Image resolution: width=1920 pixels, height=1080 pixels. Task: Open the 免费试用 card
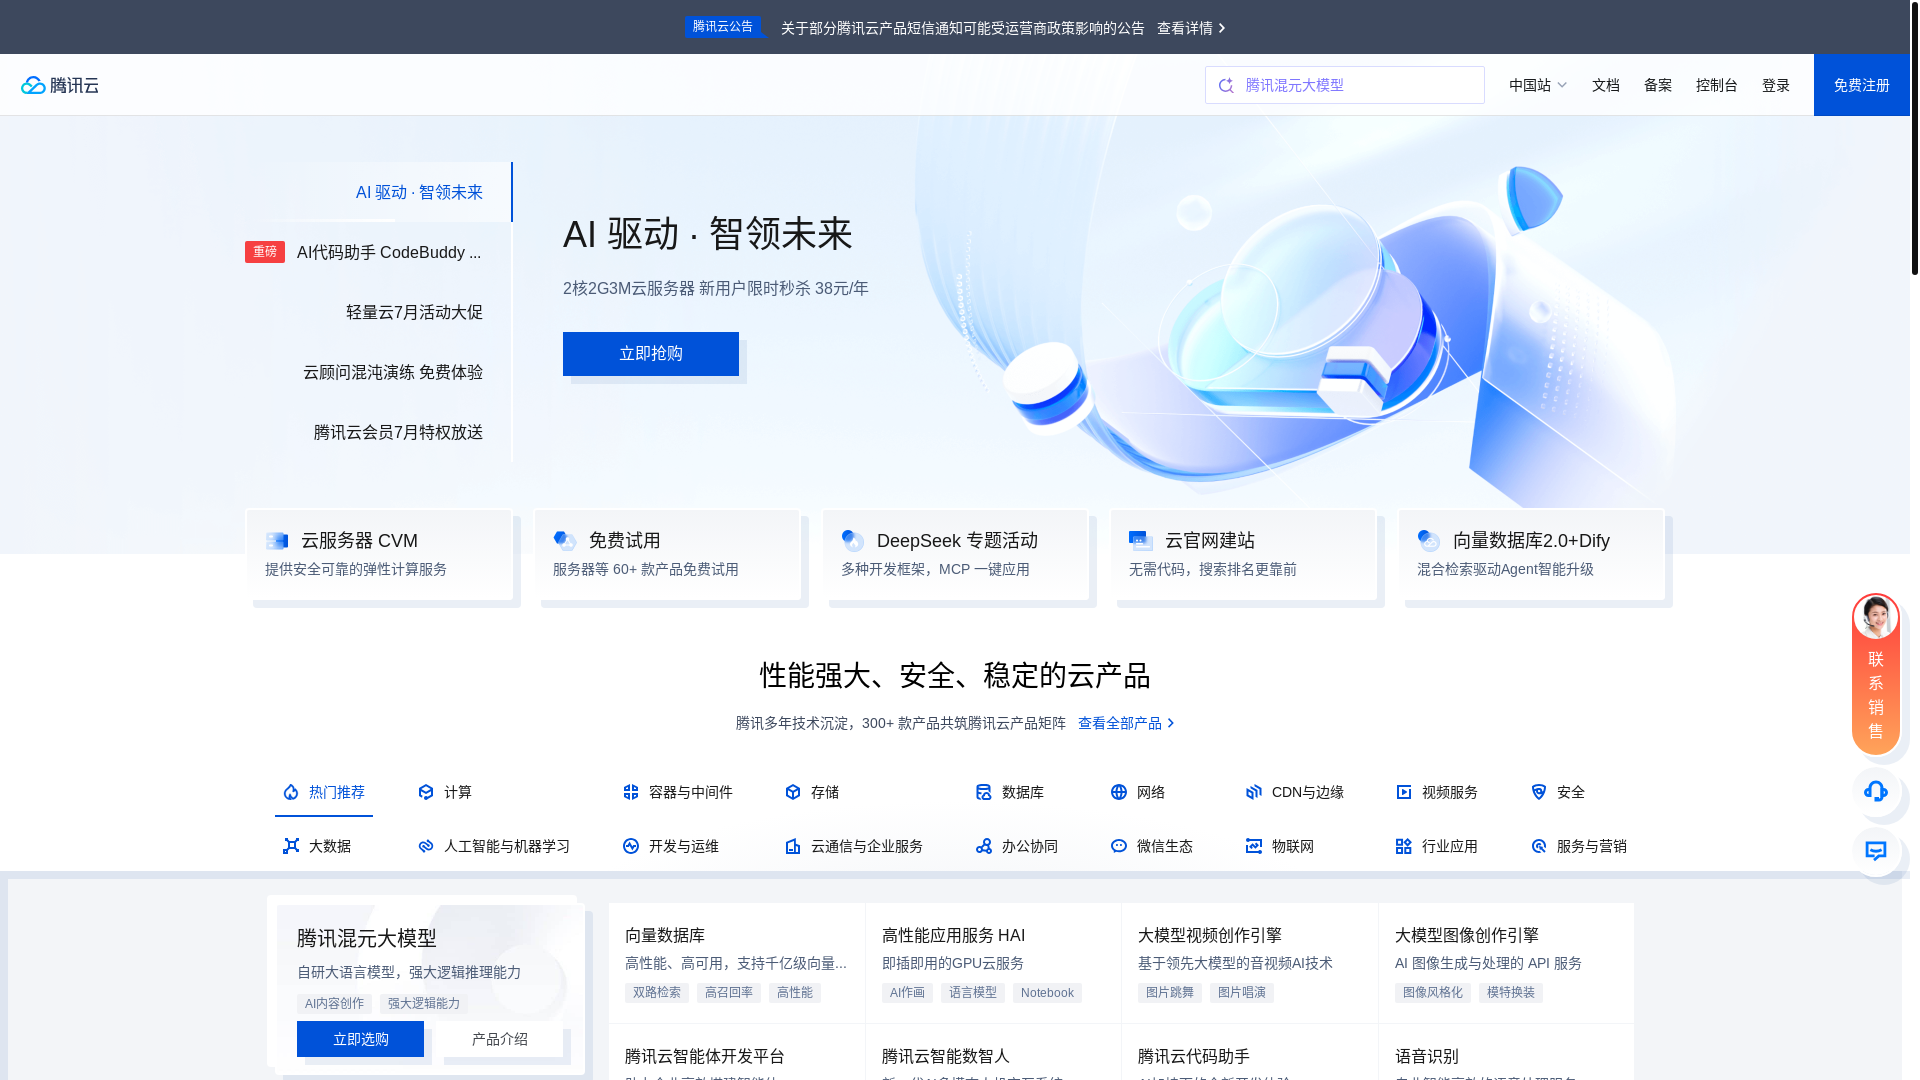click(x=667, y=555)
